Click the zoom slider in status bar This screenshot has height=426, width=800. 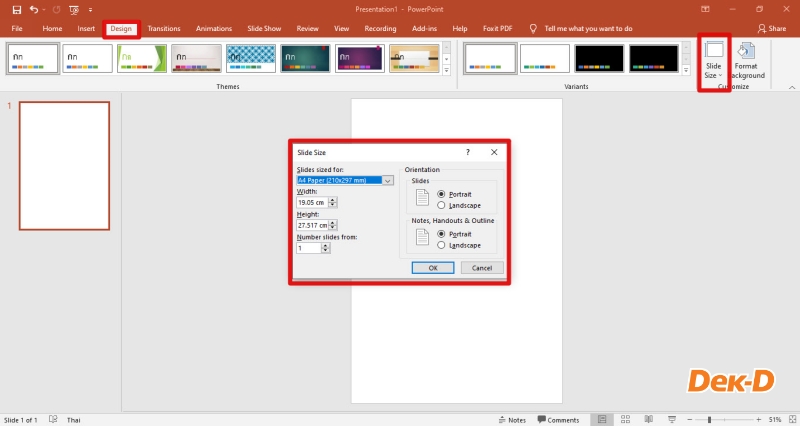point(711,420)
